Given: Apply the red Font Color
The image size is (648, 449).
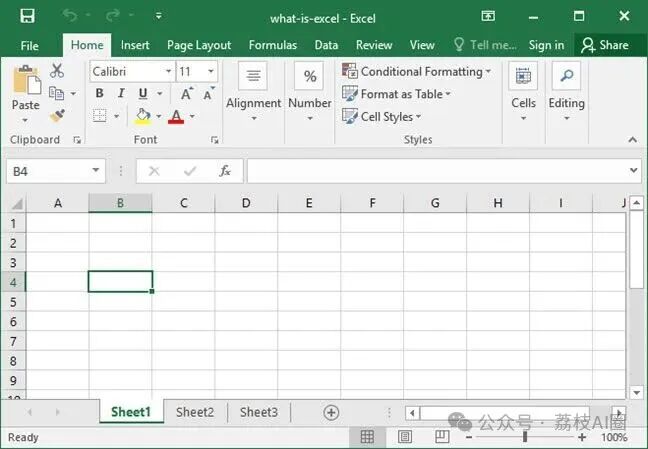Looking at the screenshot, I should pyautogui.click(x=176, y=117).
